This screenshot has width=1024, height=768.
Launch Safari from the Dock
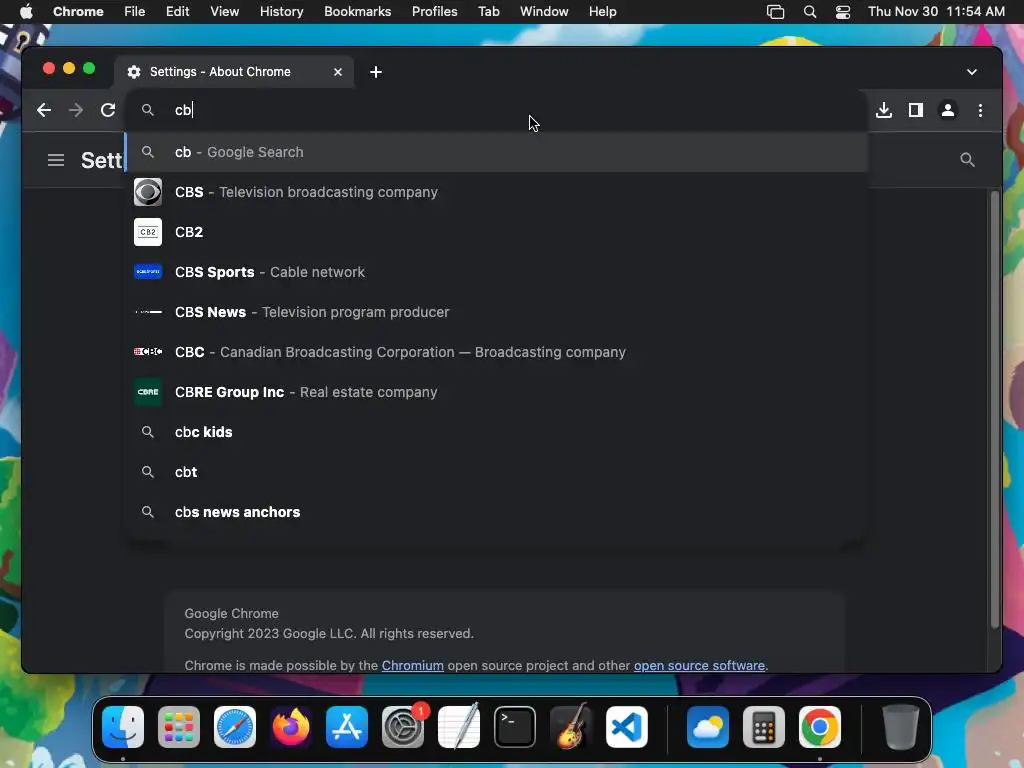pos(235,727)
